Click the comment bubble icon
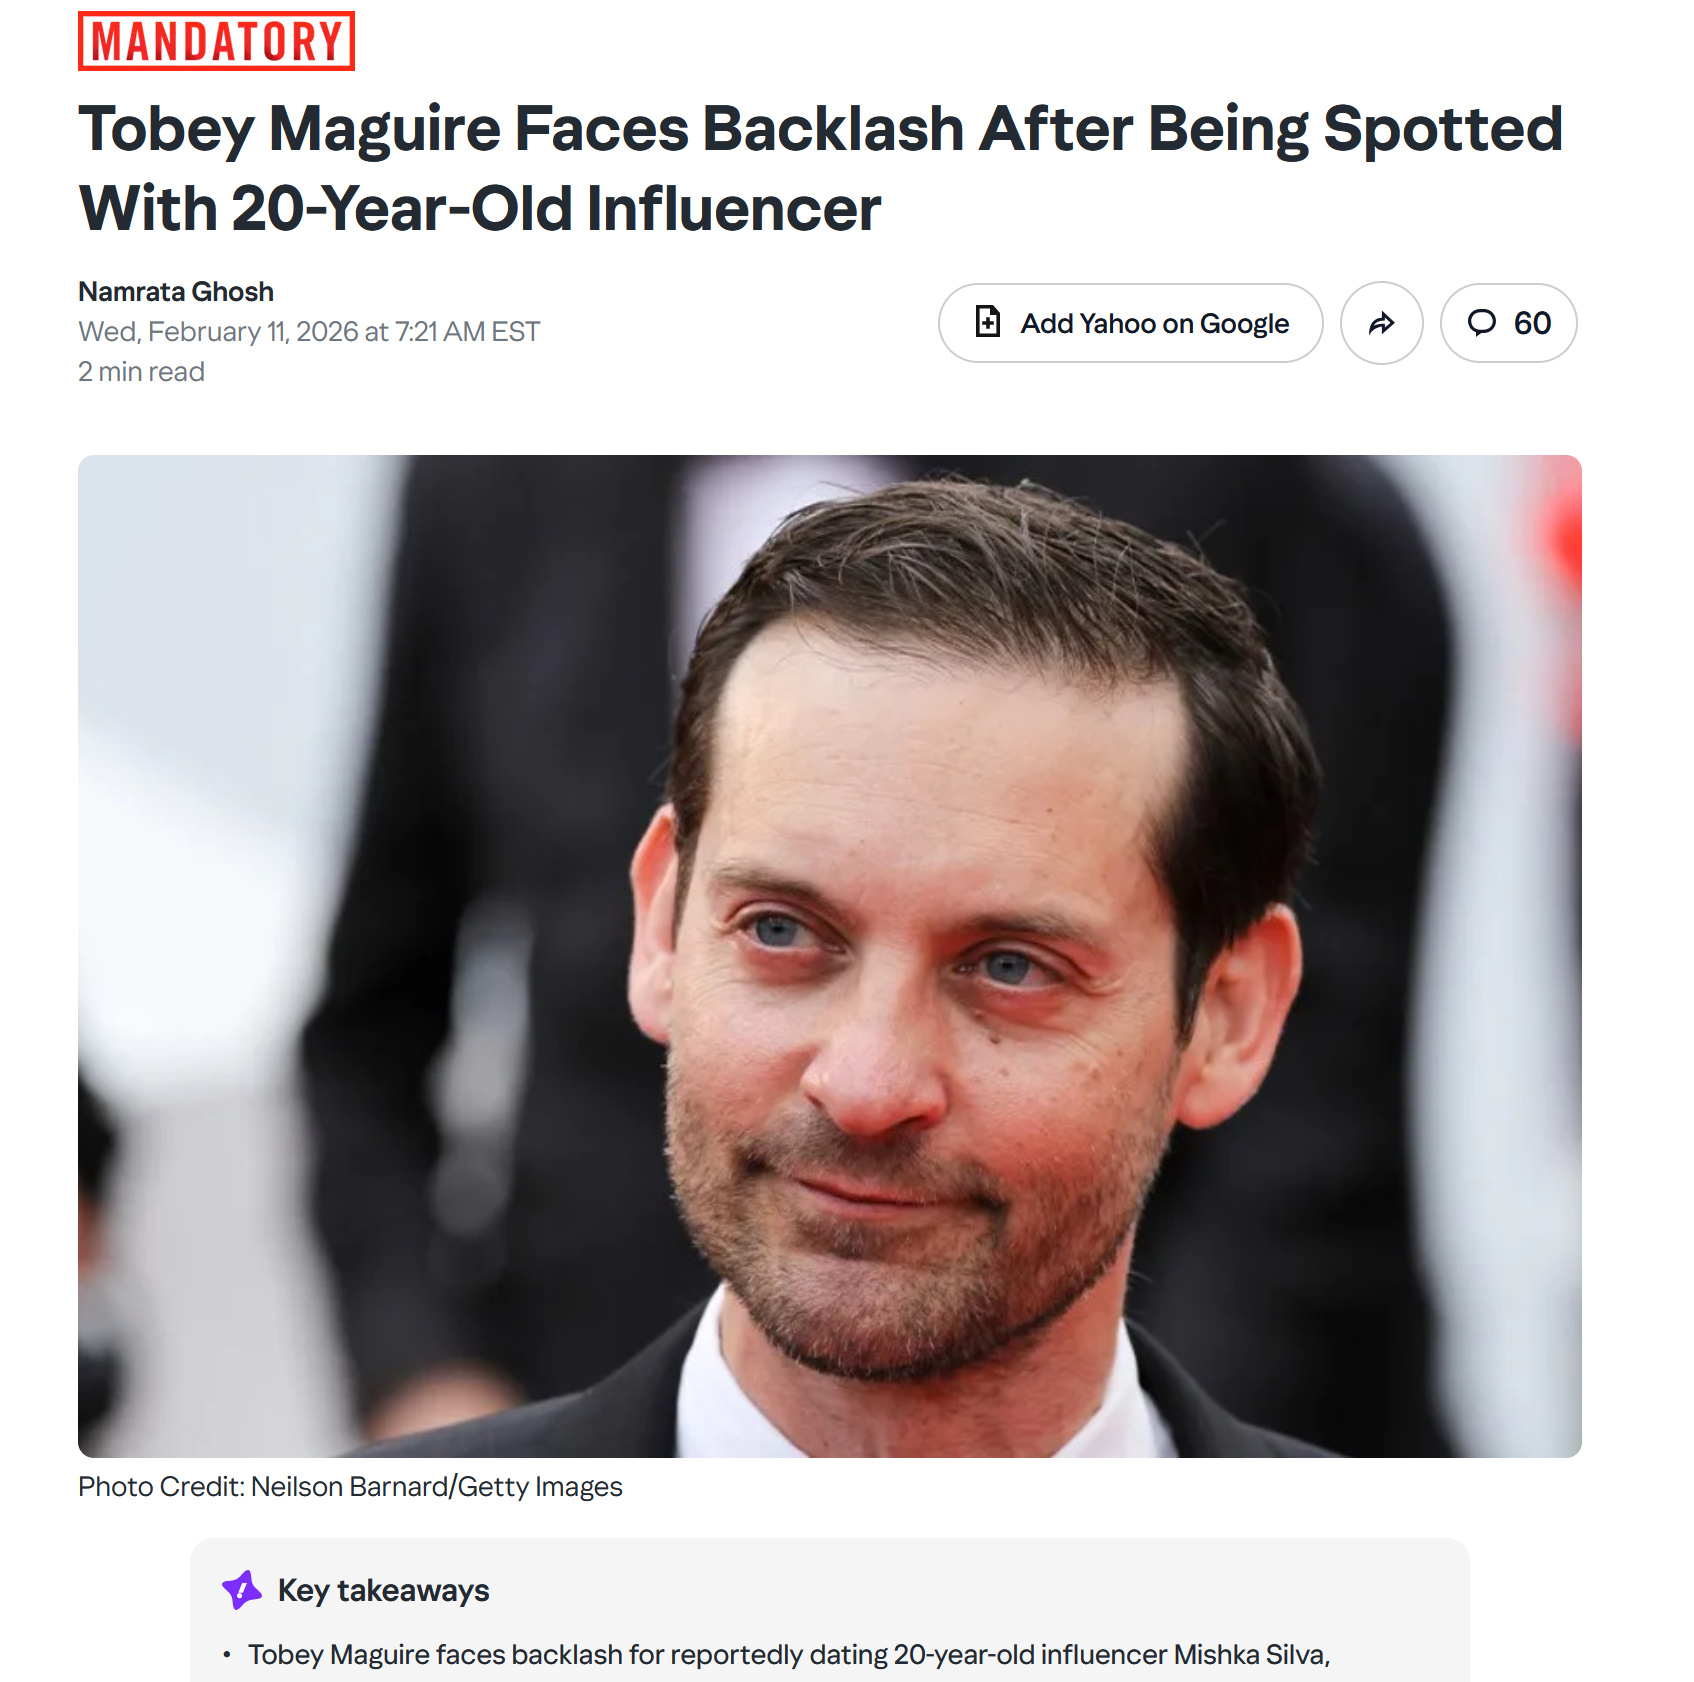This screenshot has height=1682, width=1694. point(1481,322)
